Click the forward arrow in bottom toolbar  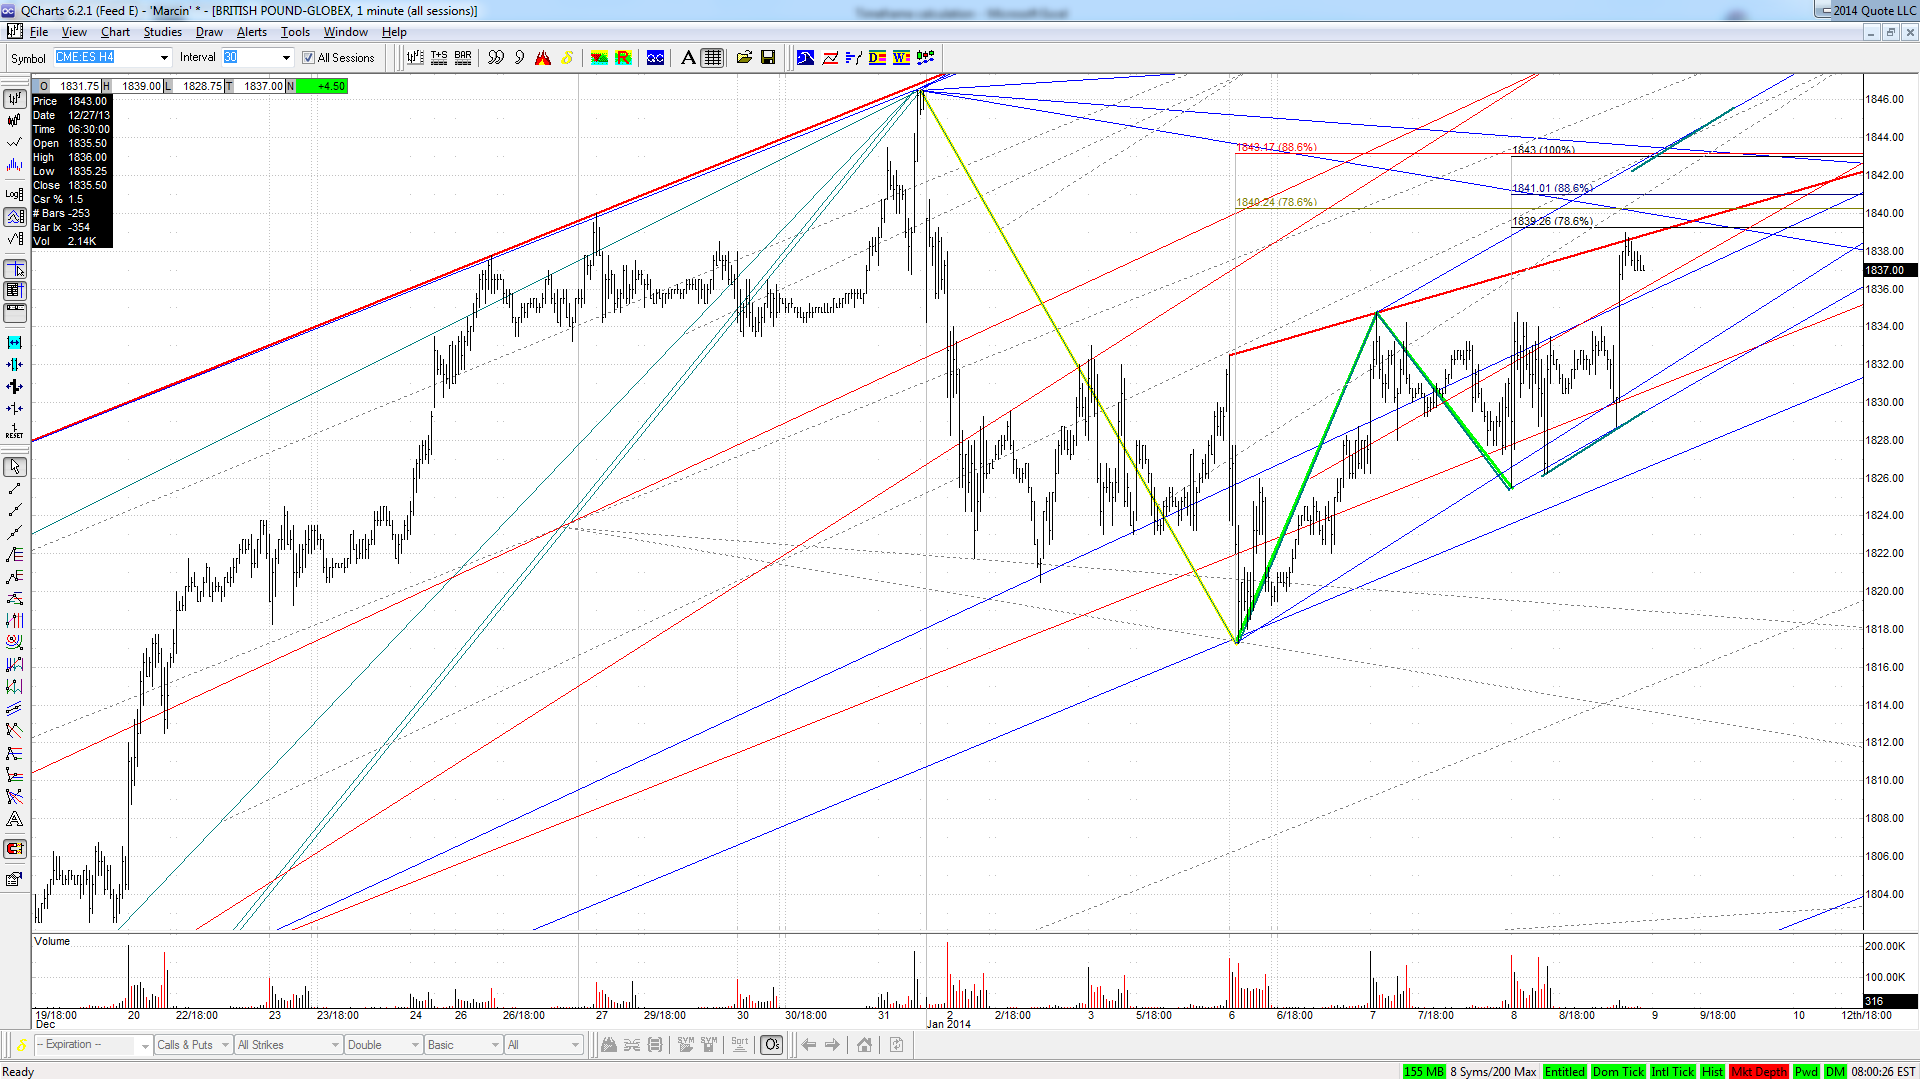(832, 1045)
